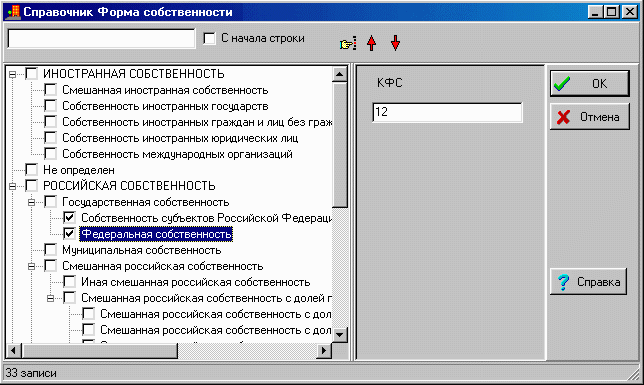Screen dimensions: 644x385
Task: Check РОССИЙСКАЯ СОБСТВЕННОСТЬ checkbox
Action: pyautogui.click(x=31, y=186)
